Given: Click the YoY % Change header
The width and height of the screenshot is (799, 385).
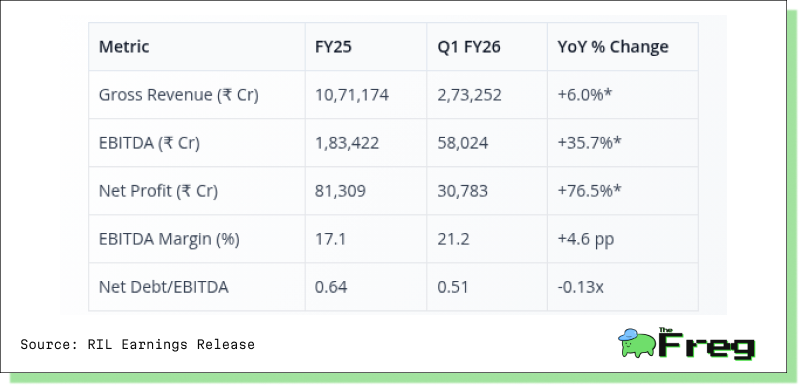Looking at the screenshot, I should click(612, 47).
